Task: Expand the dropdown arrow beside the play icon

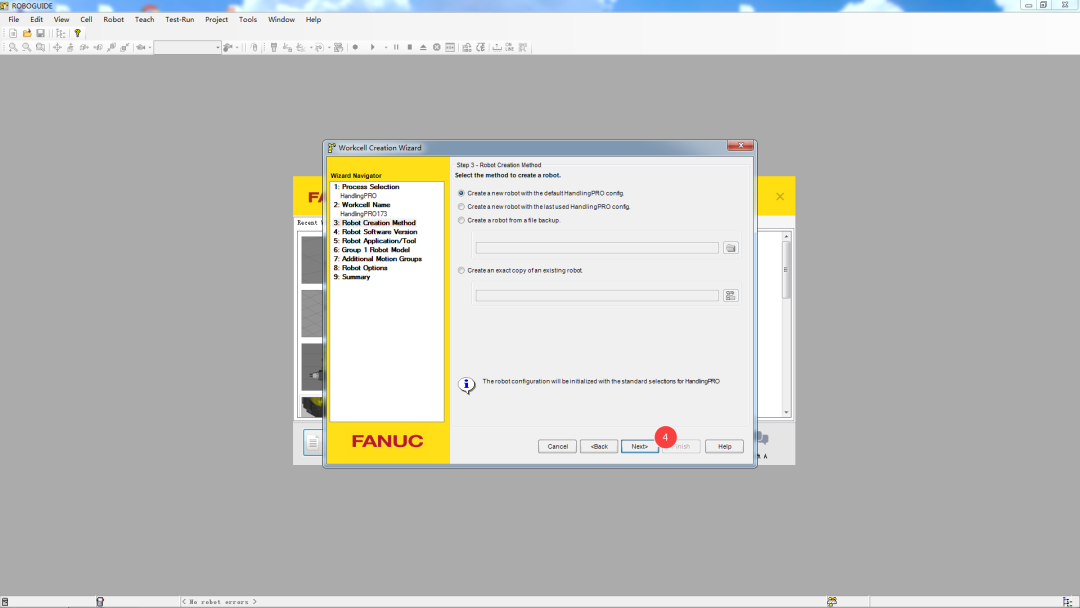Action: point(386,48)
